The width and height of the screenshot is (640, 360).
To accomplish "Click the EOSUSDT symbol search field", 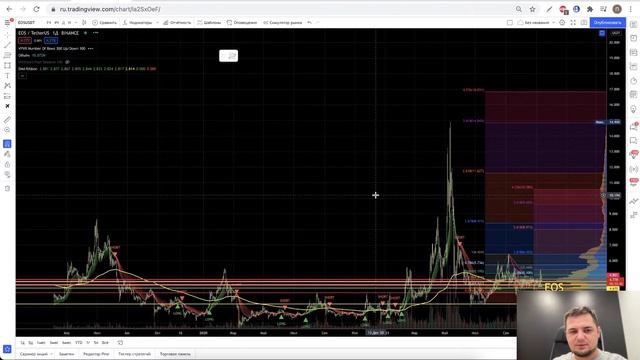I will pos(27,22).
